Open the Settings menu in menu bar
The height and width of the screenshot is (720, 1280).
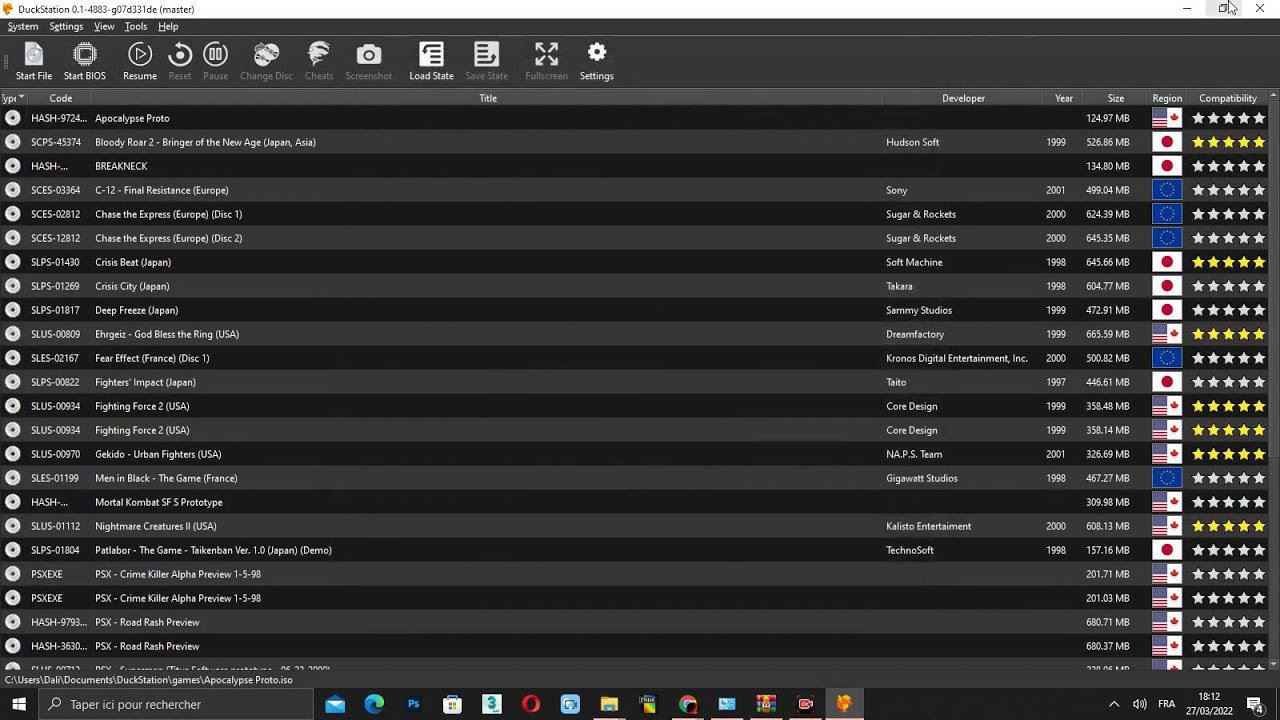[66, 26]
